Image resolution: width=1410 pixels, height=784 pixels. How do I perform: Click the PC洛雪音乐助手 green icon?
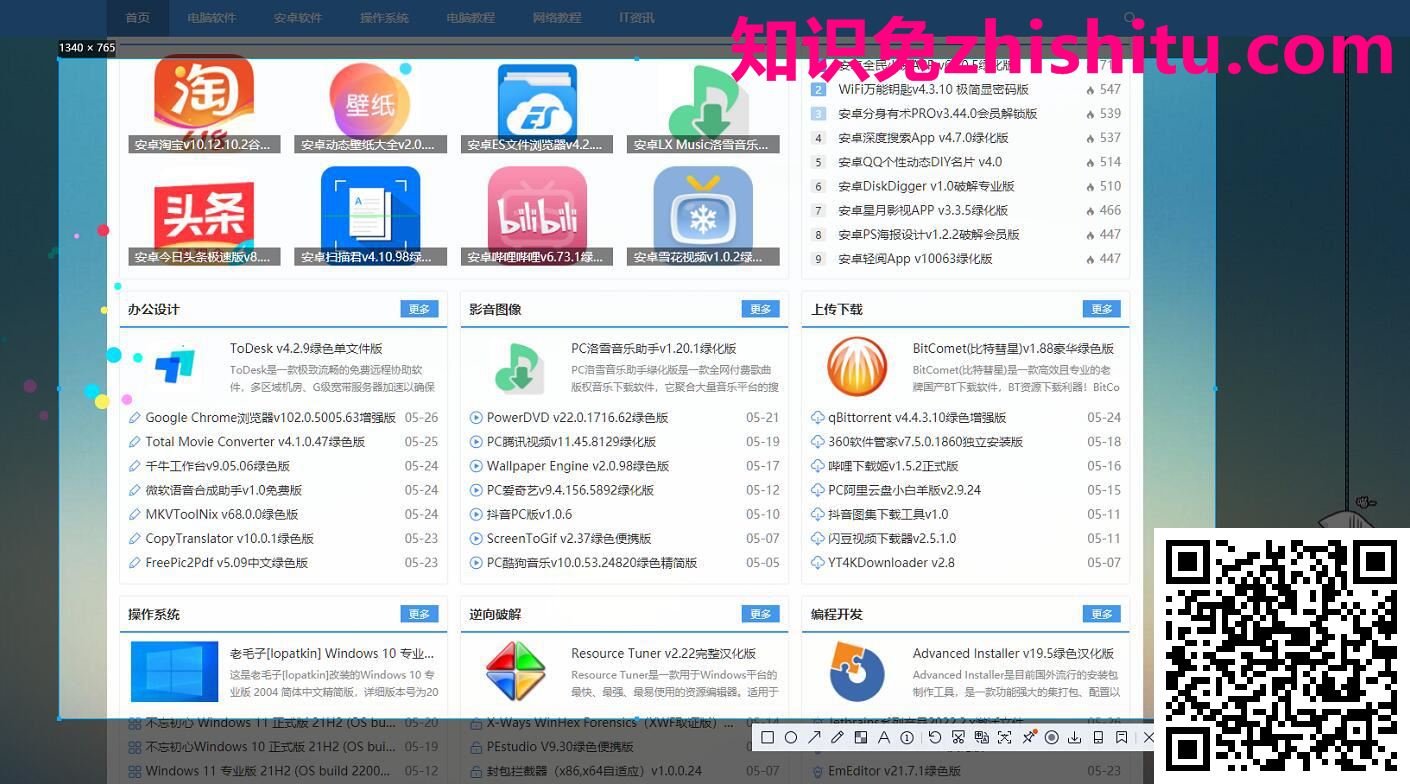point(518,367)
